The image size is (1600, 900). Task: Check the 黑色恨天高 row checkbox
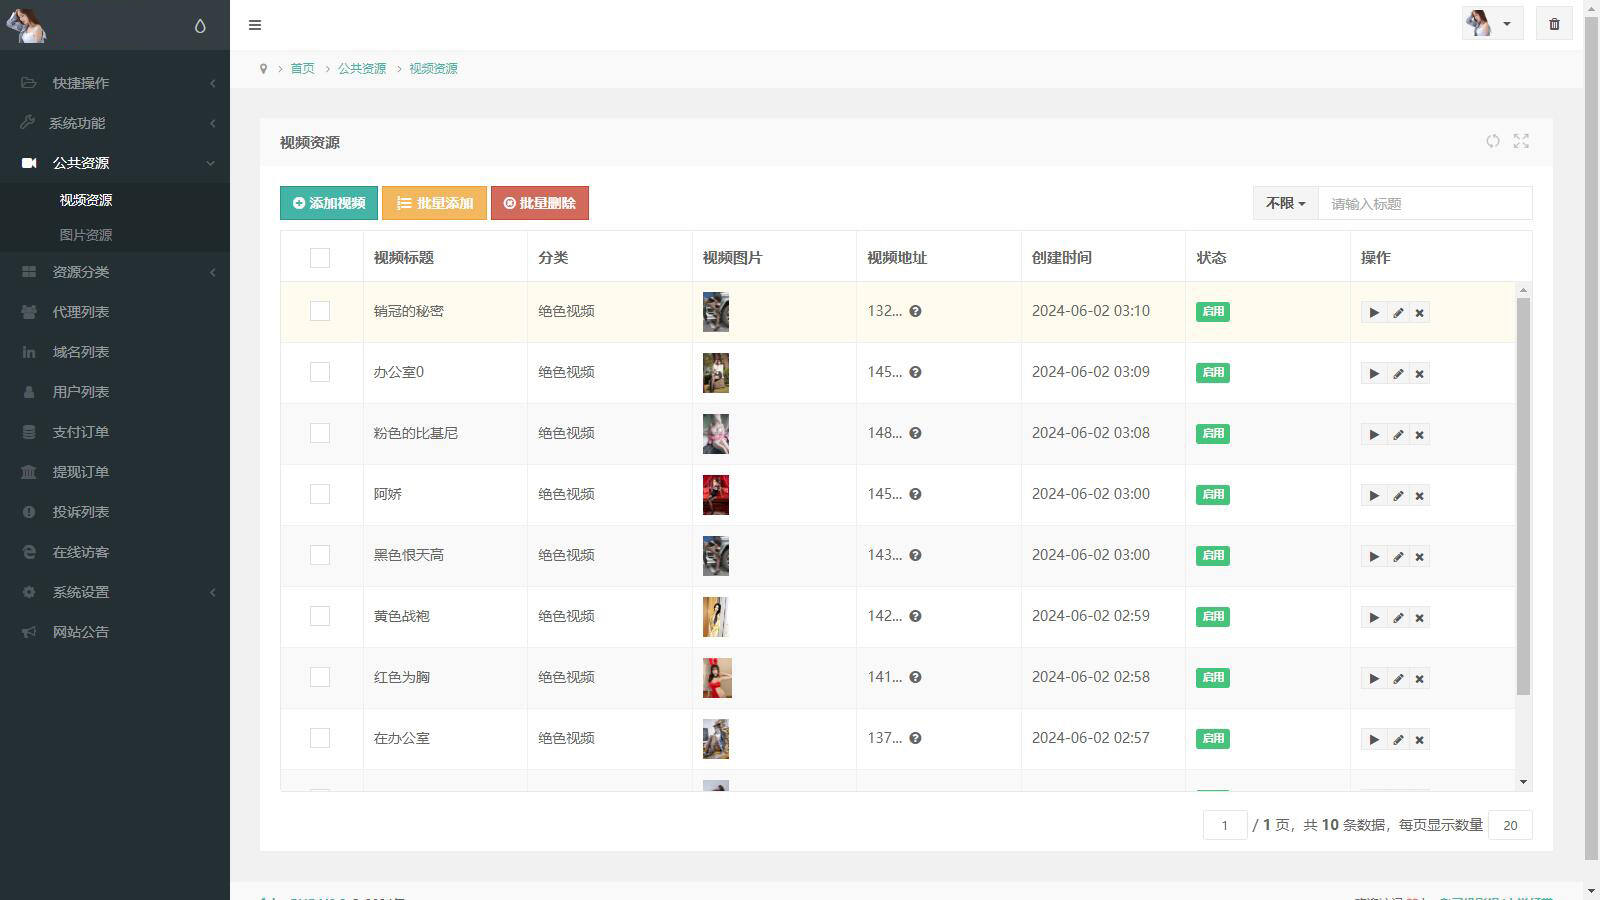pos(320,555)
